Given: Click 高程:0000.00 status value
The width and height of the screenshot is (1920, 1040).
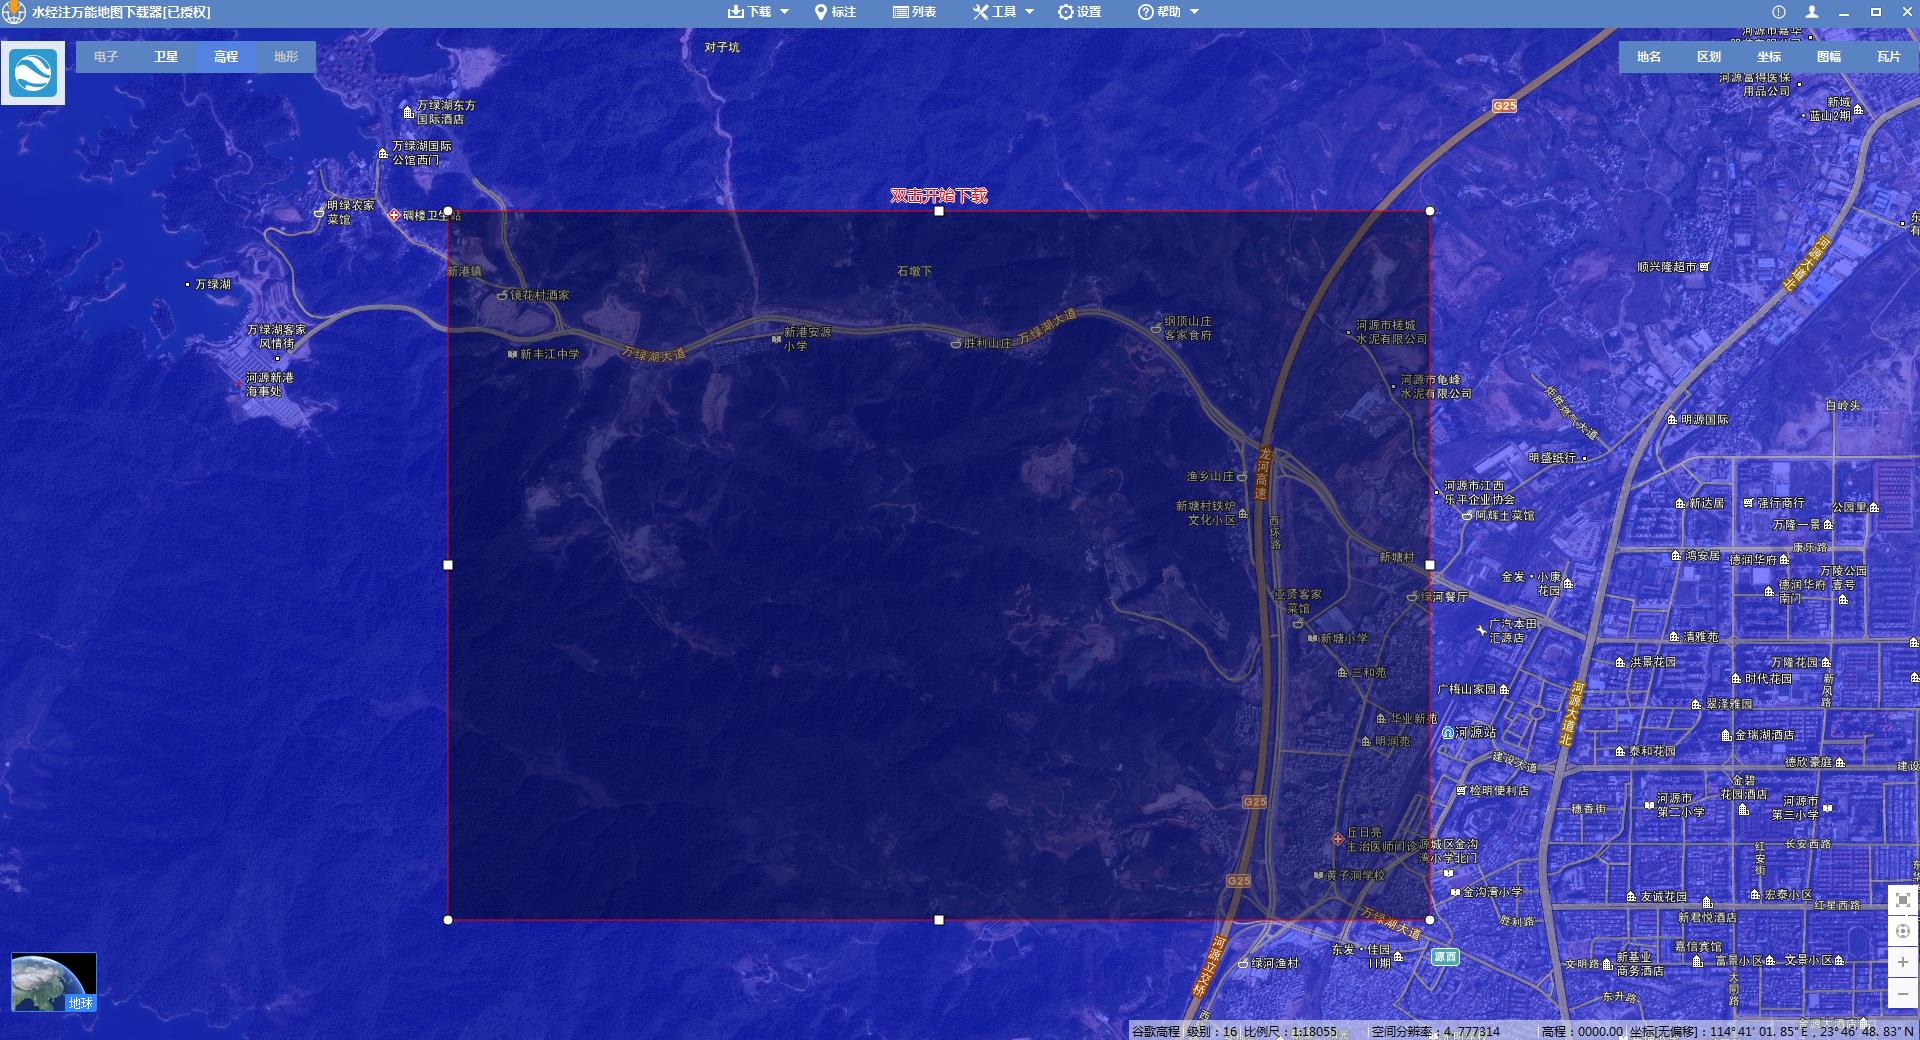Looking at the screenshot, I should click(x=1582, y=1031).
